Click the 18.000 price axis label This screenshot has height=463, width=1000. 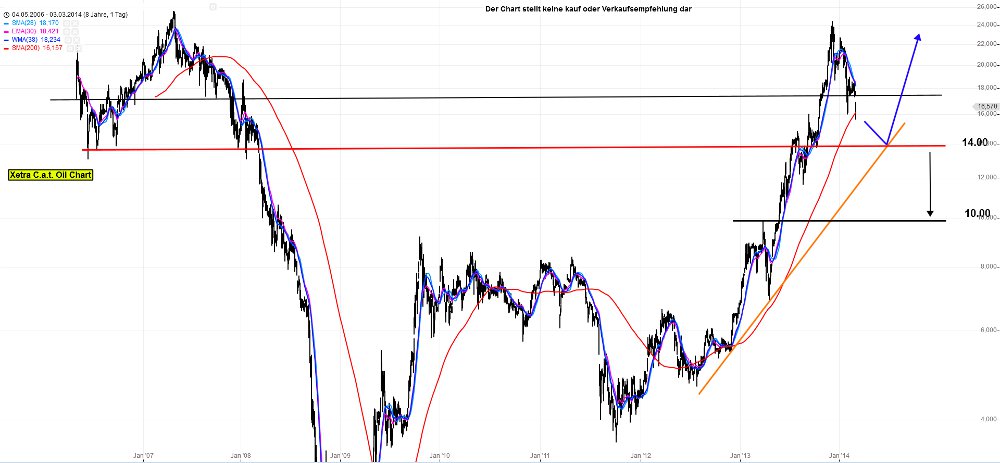(x=988, y=88)
